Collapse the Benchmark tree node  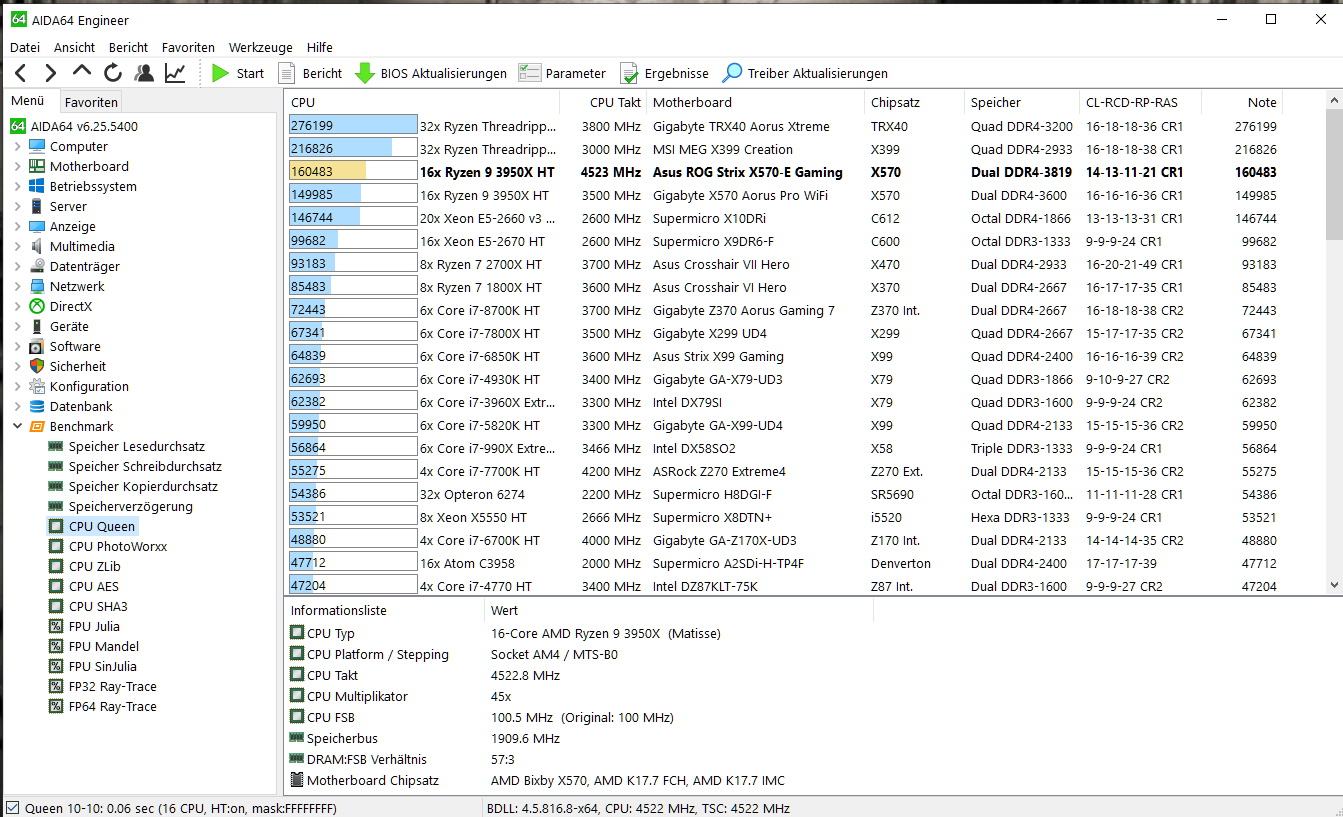coord(17,426)
